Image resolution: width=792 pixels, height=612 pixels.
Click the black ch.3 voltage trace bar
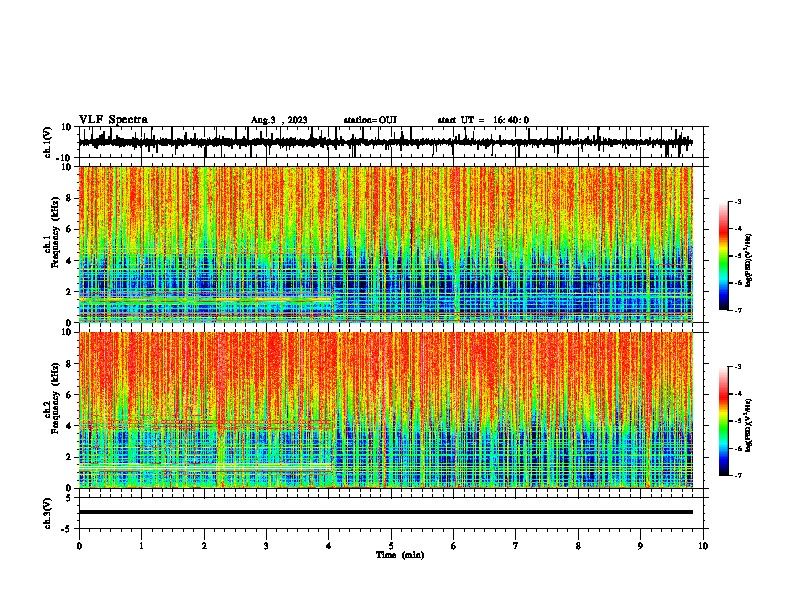pyautogui.click(x=385, y=512)
